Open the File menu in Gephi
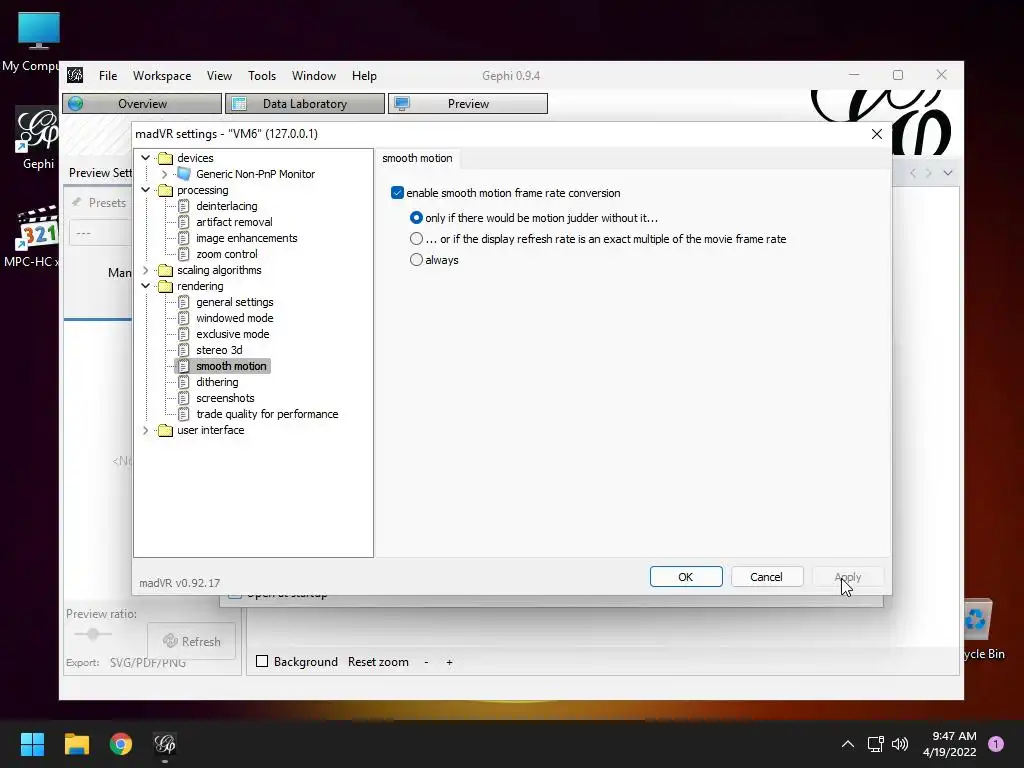The width and height of the screenshot is (1024, 768). (108, 76)
